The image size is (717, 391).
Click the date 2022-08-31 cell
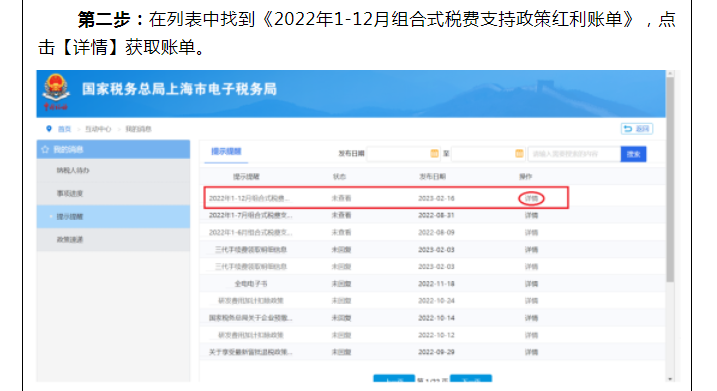436,215
